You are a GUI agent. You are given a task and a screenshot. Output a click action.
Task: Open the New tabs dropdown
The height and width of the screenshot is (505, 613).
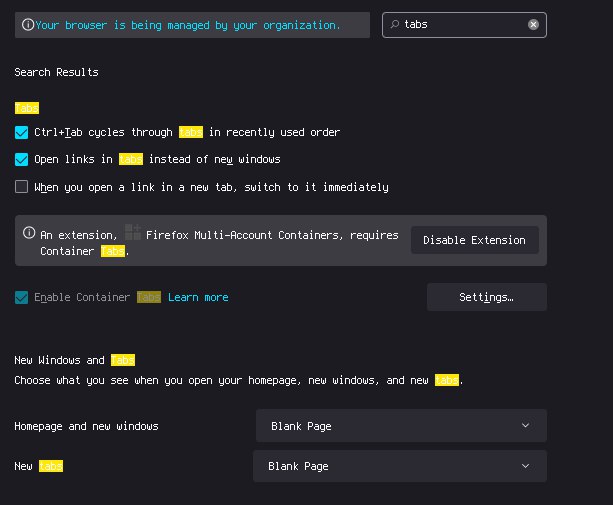[400, 466]
